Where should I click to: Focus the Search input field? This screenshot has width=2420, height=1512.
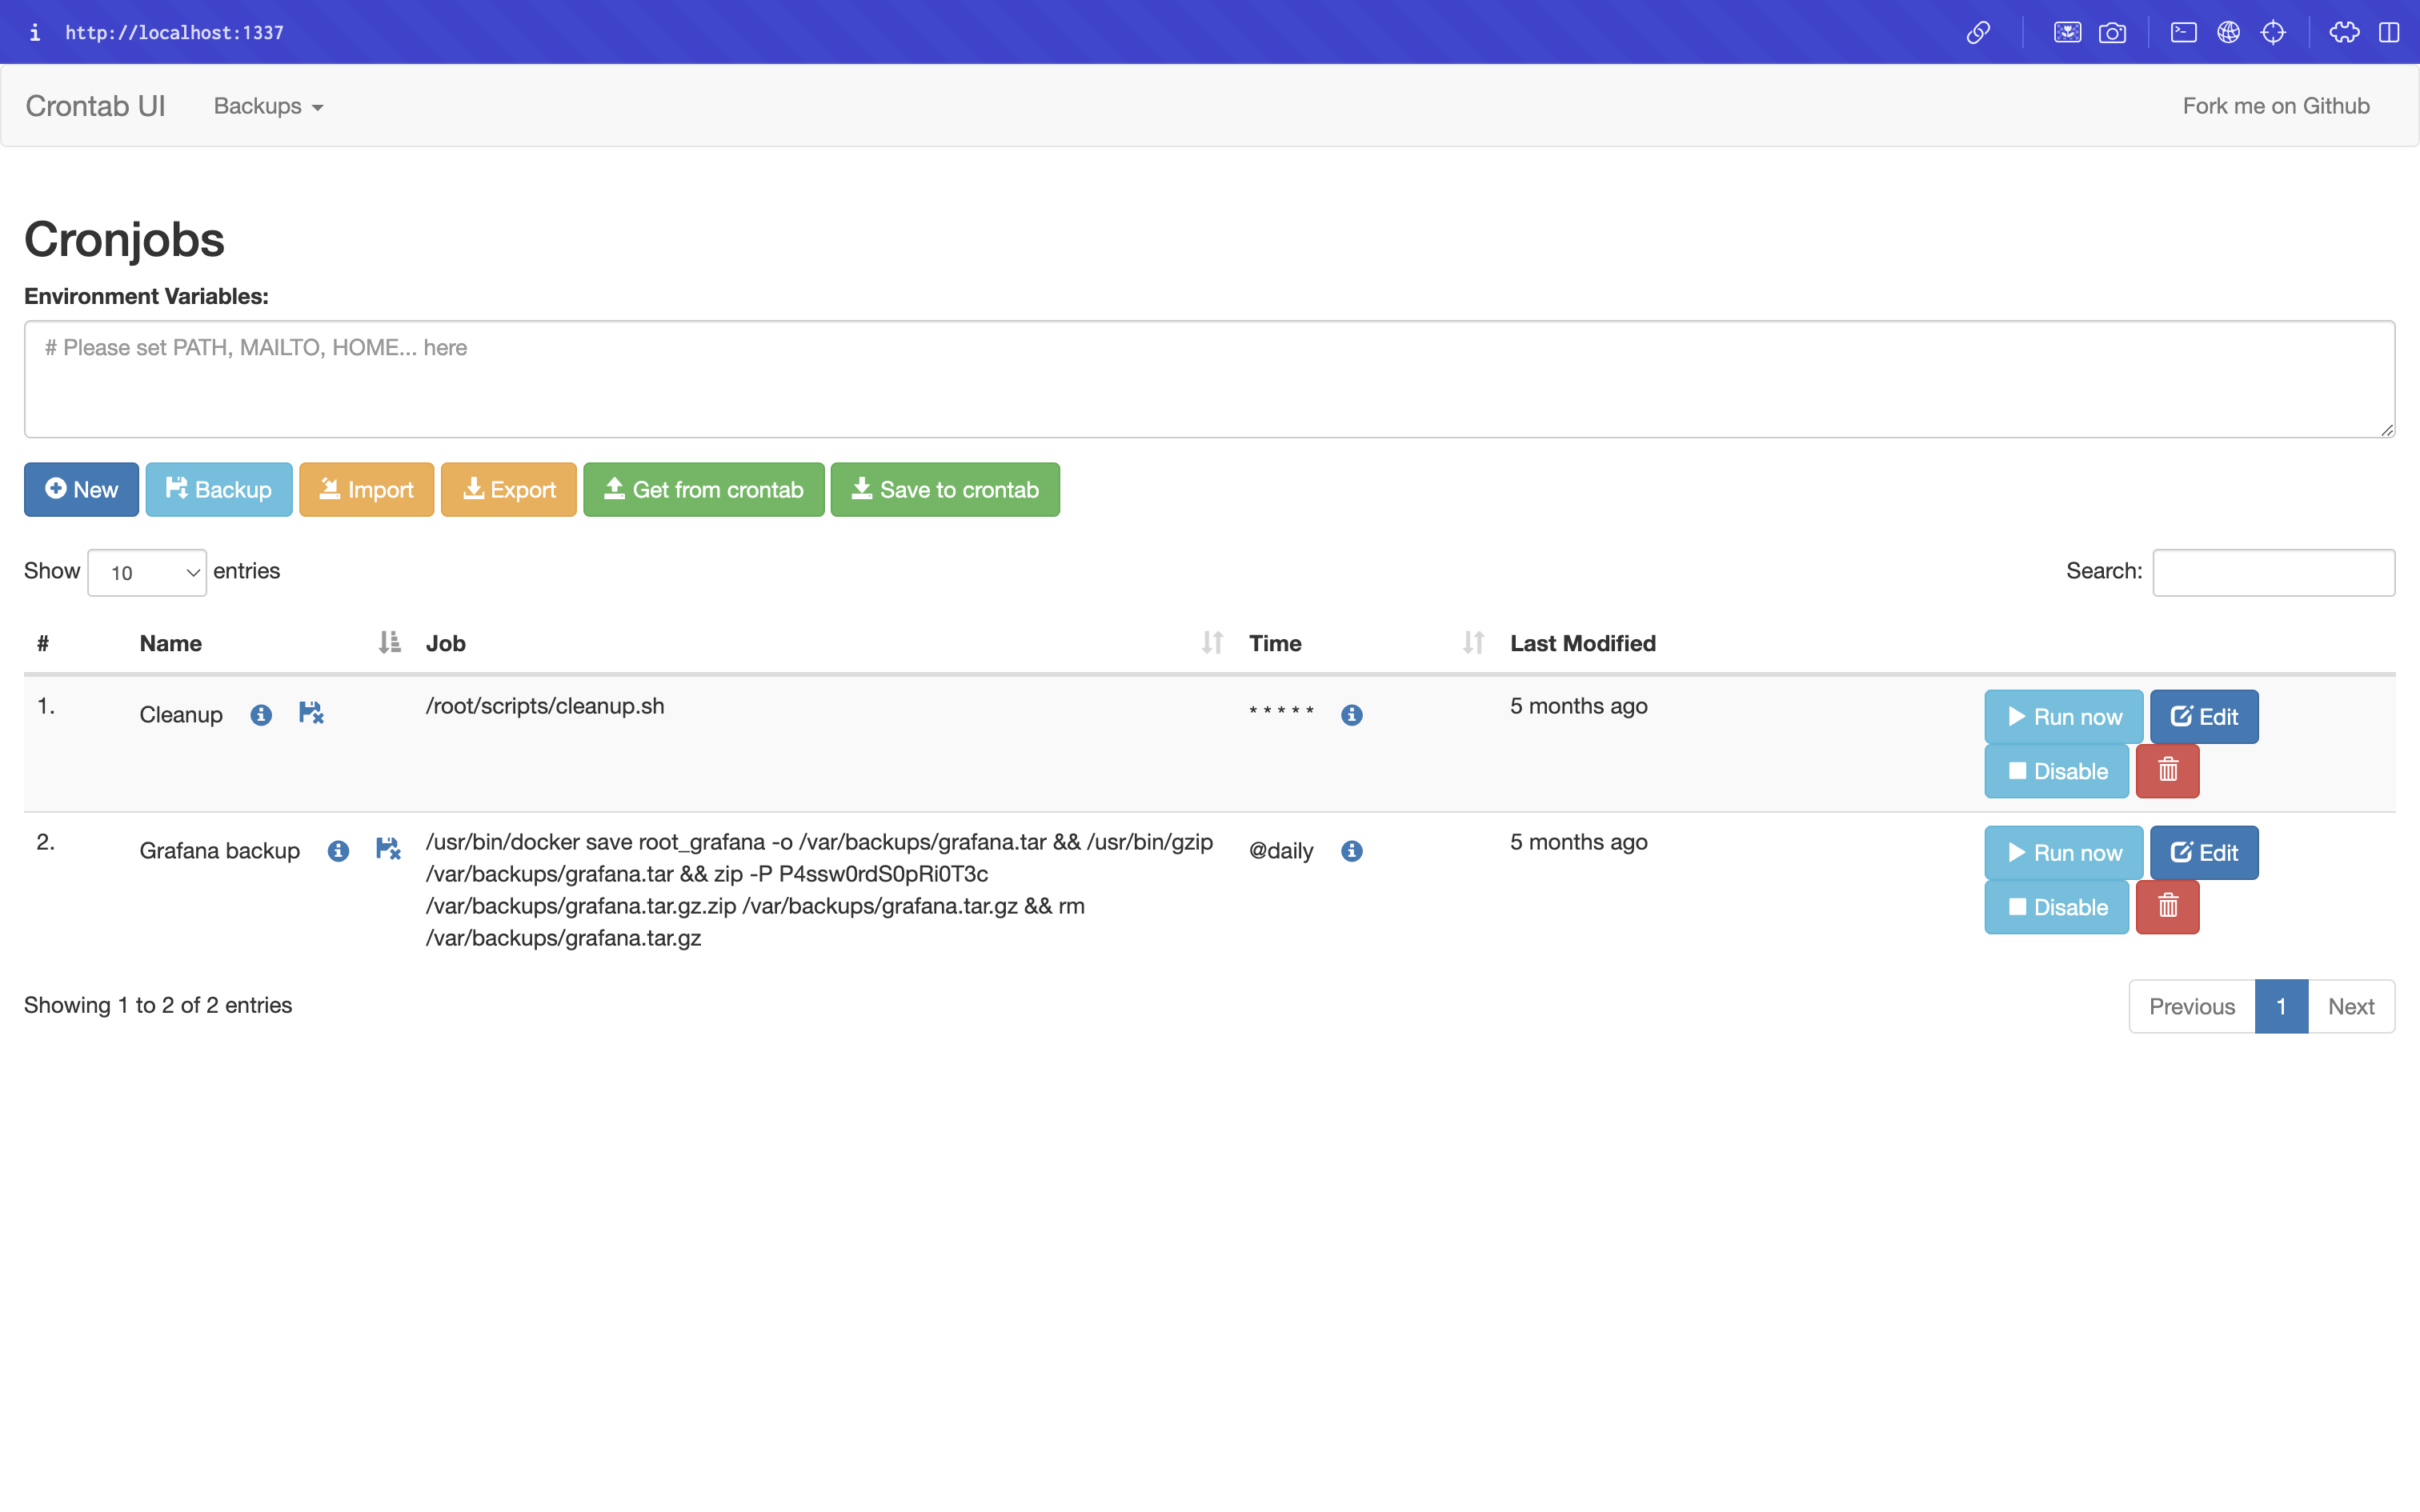[2274, 572]
